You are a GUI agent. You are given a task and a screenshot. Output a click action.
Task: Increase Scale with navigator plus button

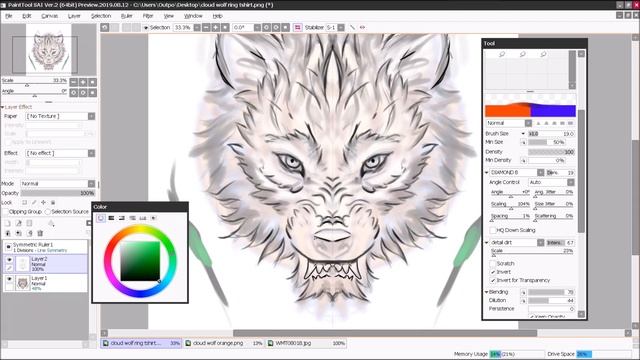[83, 82]
